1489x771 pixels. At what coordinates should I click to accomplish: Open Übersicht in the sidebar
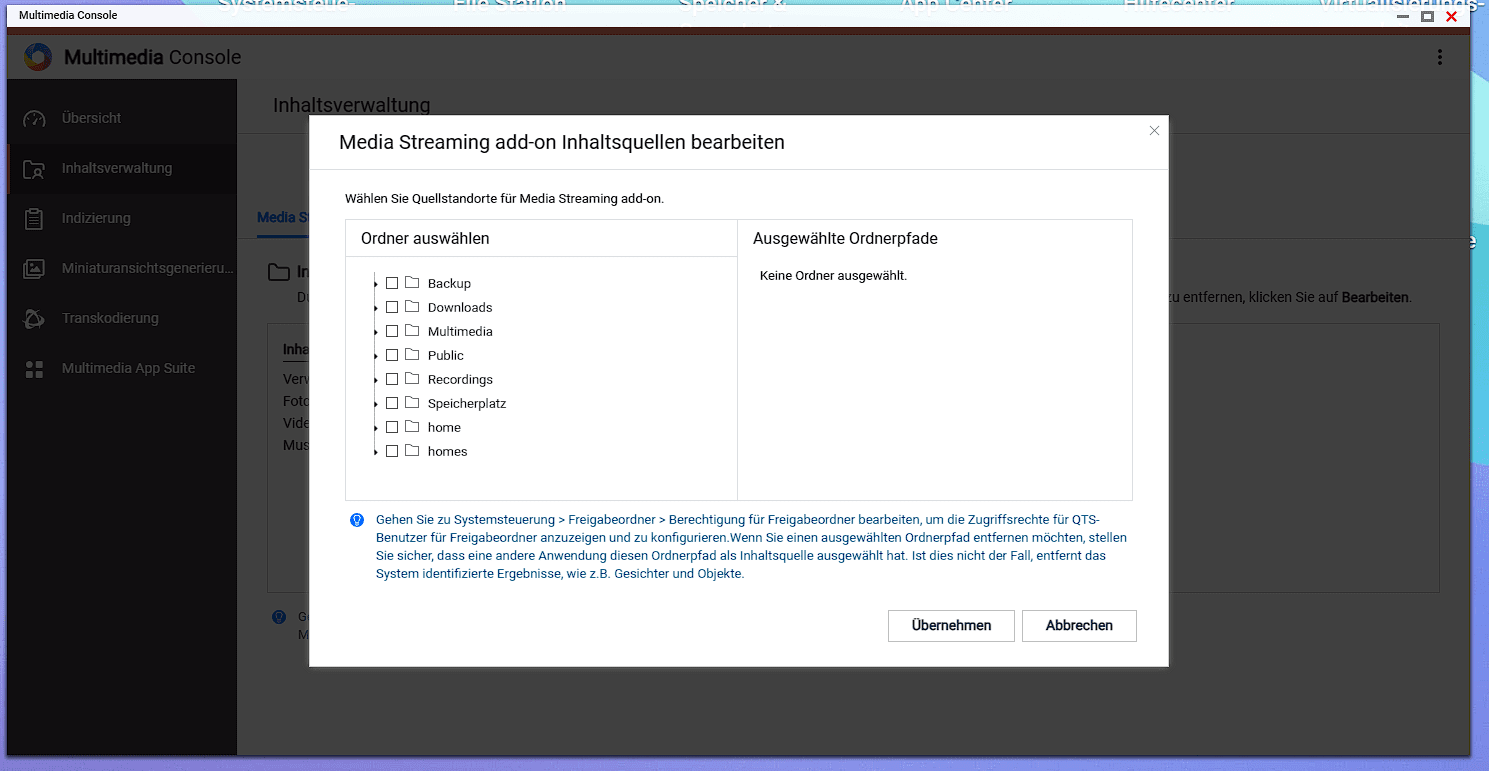click(x=122, y=118)
